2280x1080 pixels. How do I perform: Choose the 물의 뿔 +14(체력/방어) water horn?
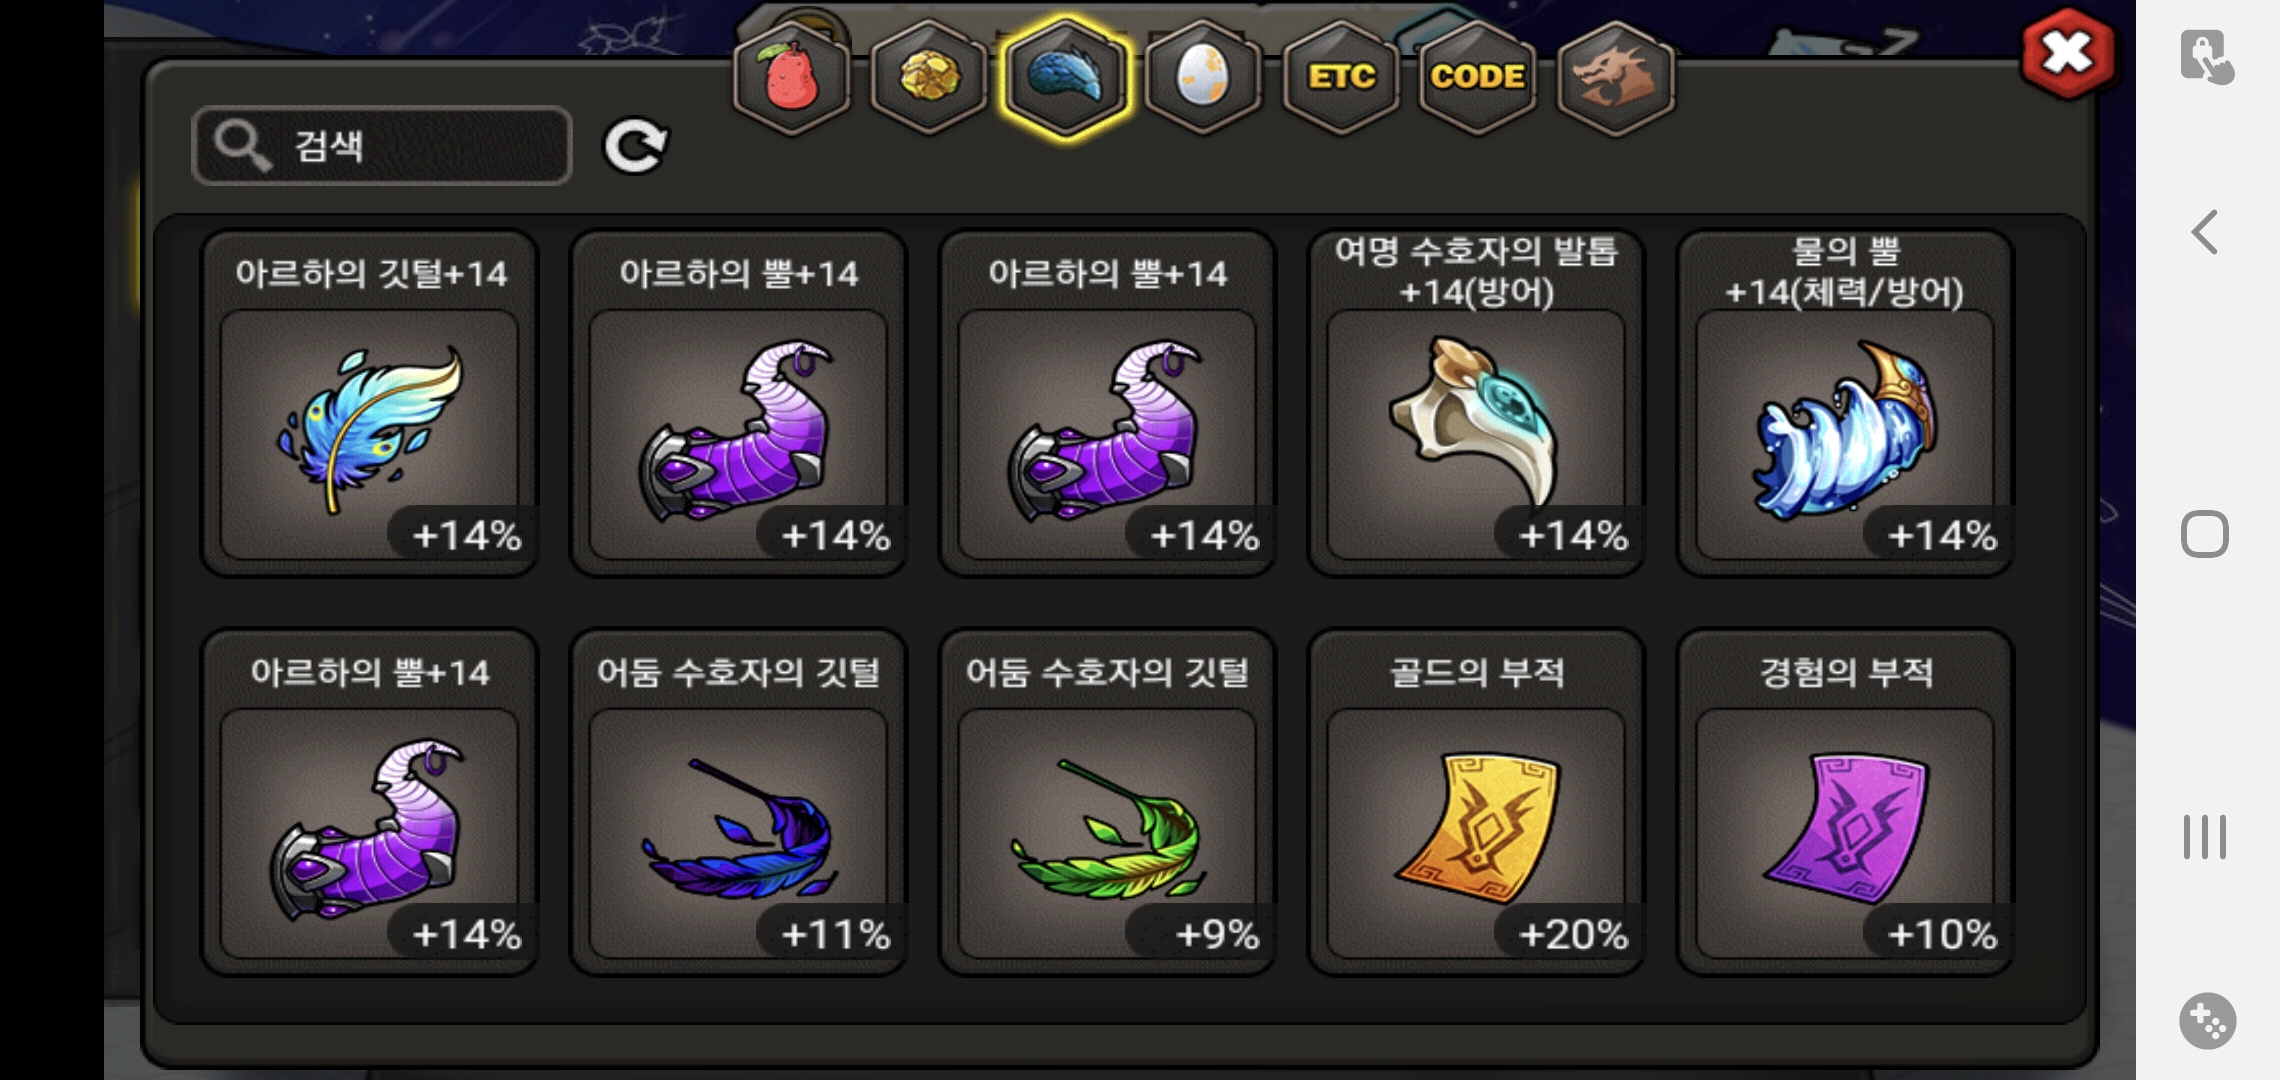[1845, 403]
